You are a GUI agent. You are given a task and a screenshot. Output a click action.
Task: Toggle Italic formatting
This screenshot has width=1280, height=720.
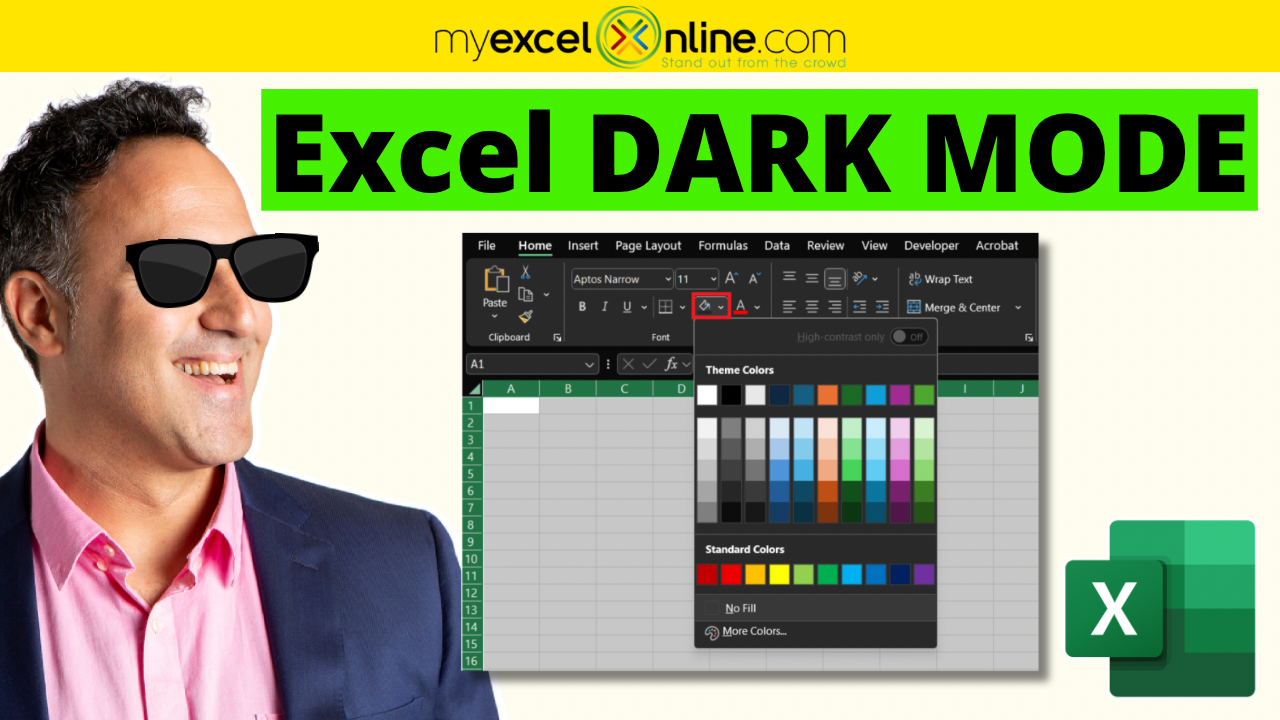(x=604, y=307)
